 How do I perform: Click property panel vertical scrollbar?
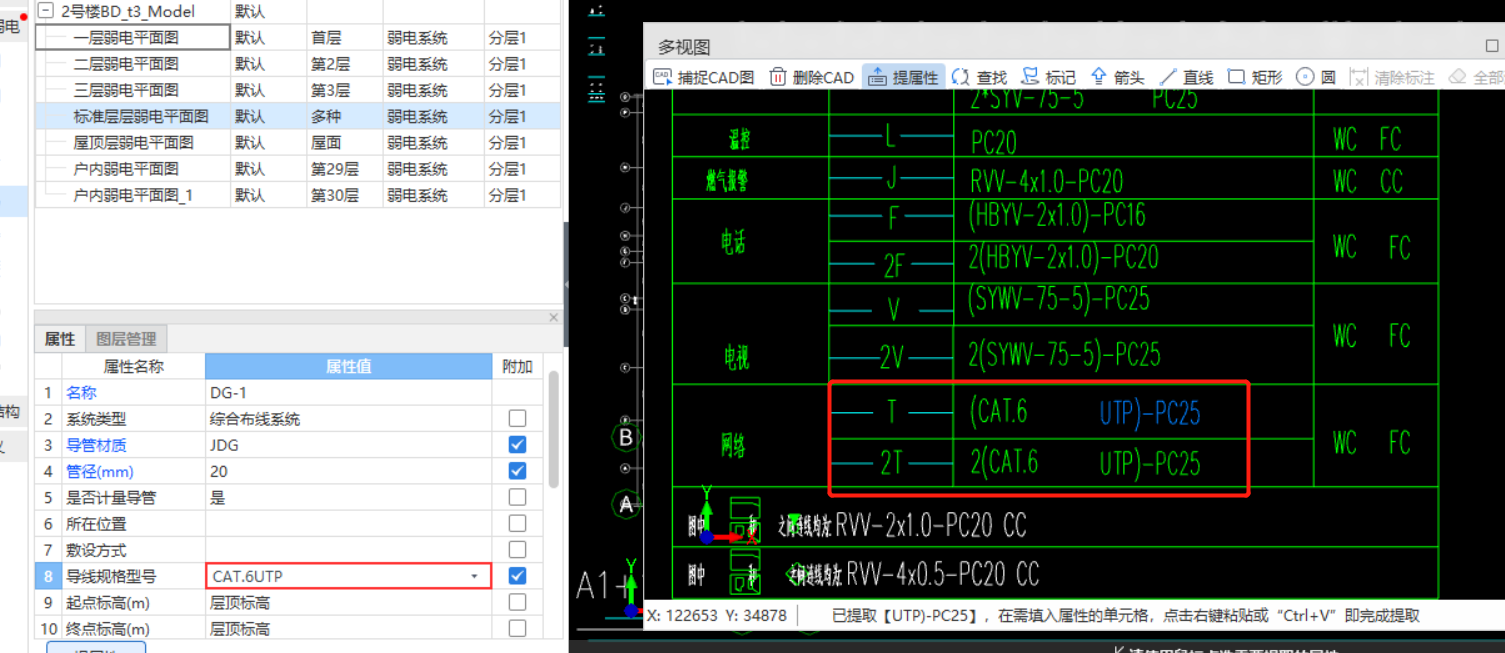553,430
